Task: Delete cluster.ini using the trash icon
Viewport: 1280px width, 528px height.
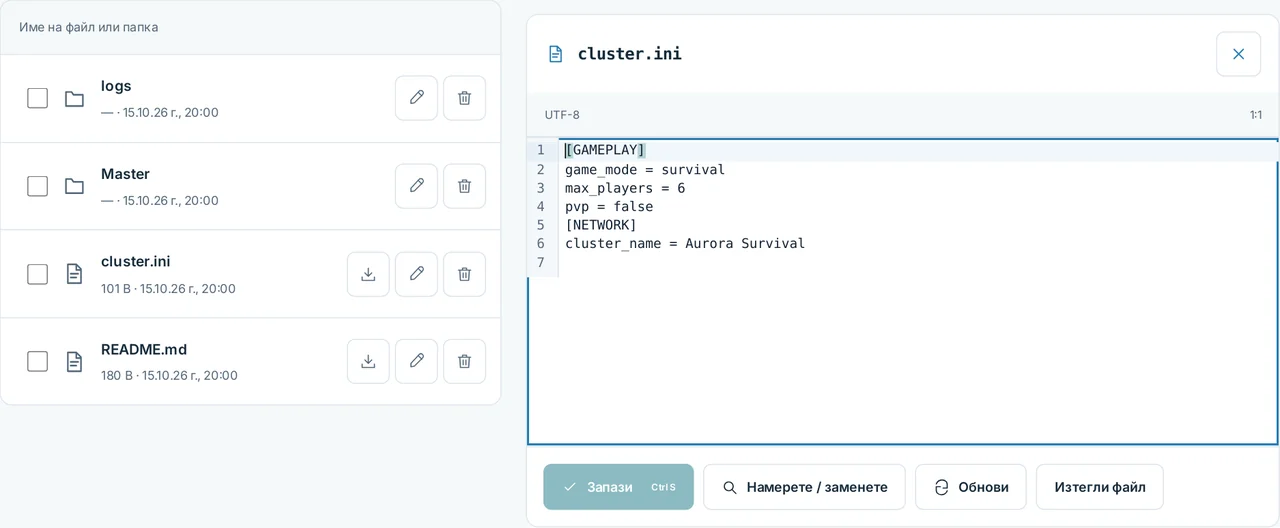Action: [x=464, y=274]
